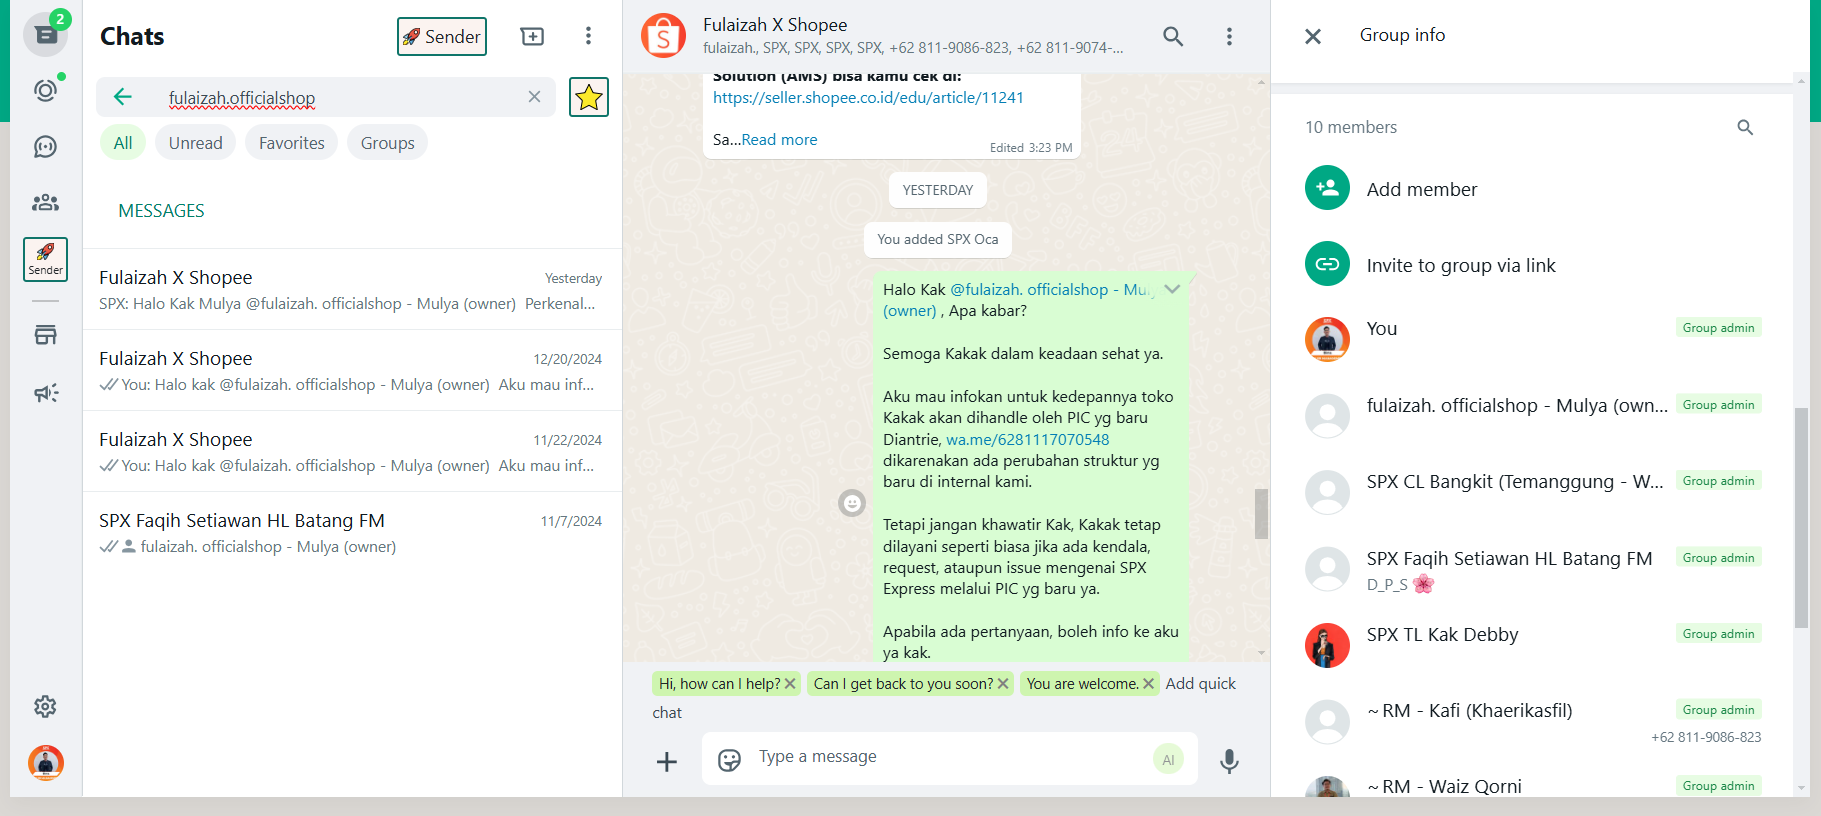Go back from search with arrow

tap(123, 97)
